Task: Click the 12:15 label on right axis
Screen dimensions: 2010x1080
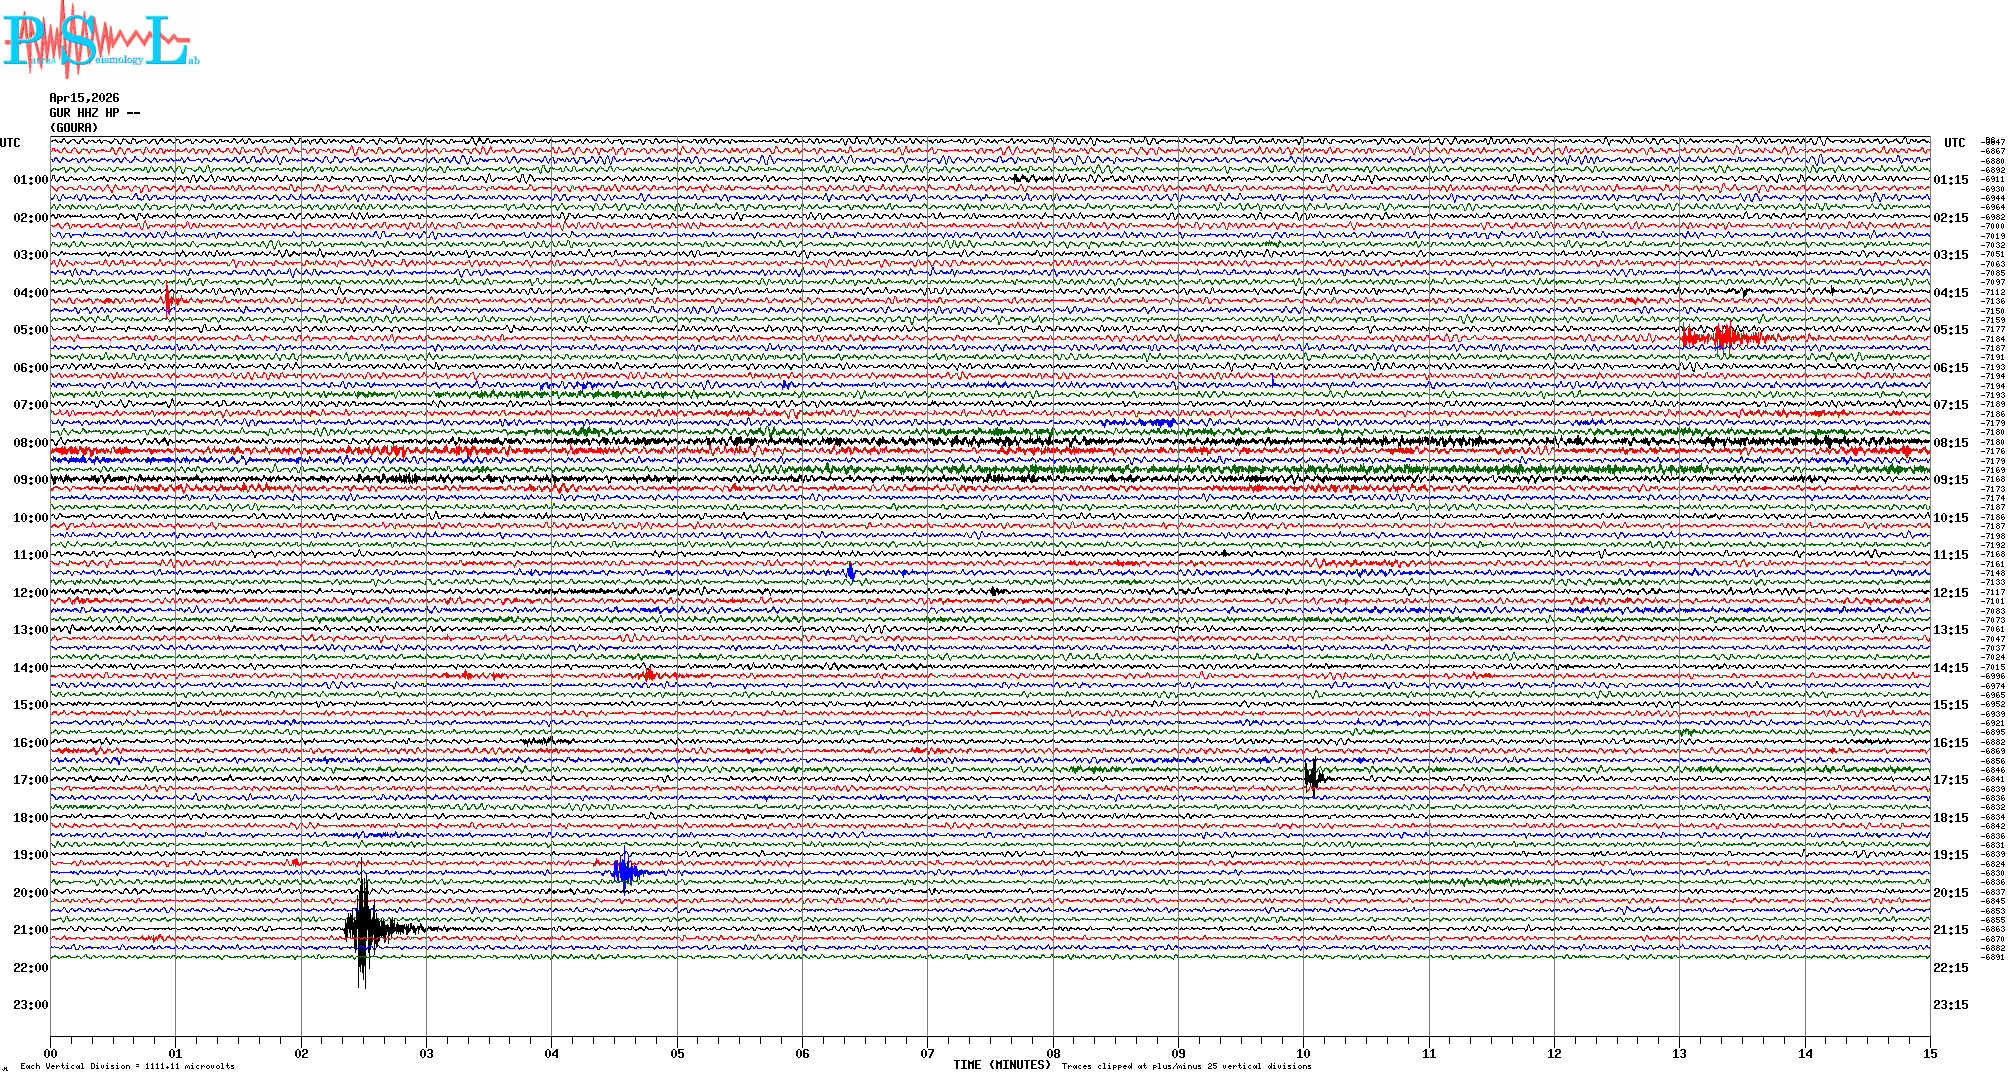Action: tap(1950, 593)
